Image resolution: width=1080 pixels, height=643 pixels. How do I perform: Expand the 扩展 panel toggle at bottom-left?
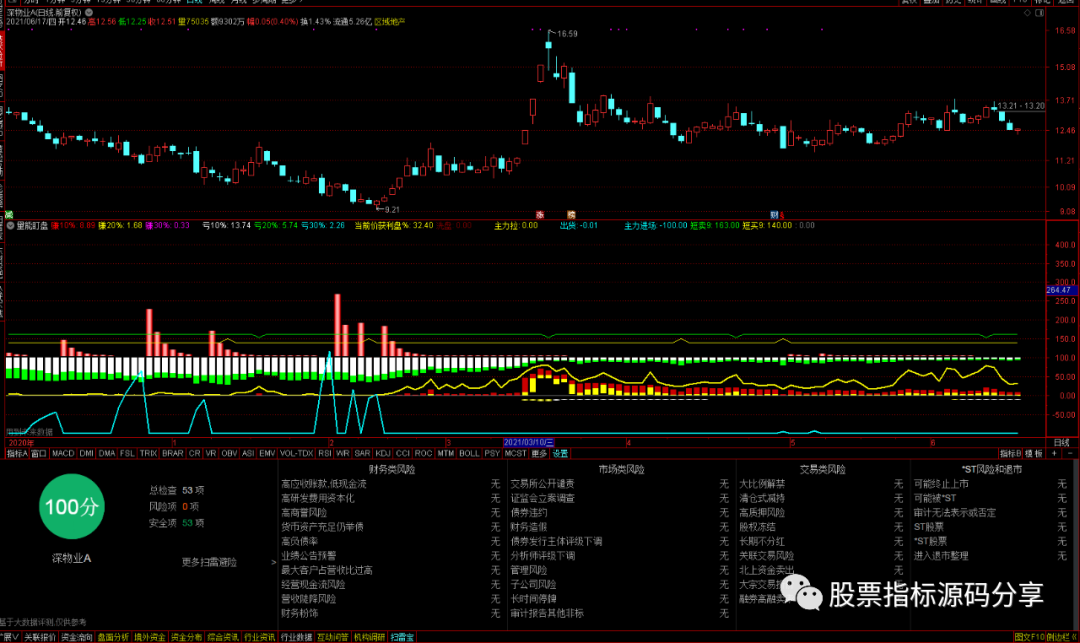10,637
